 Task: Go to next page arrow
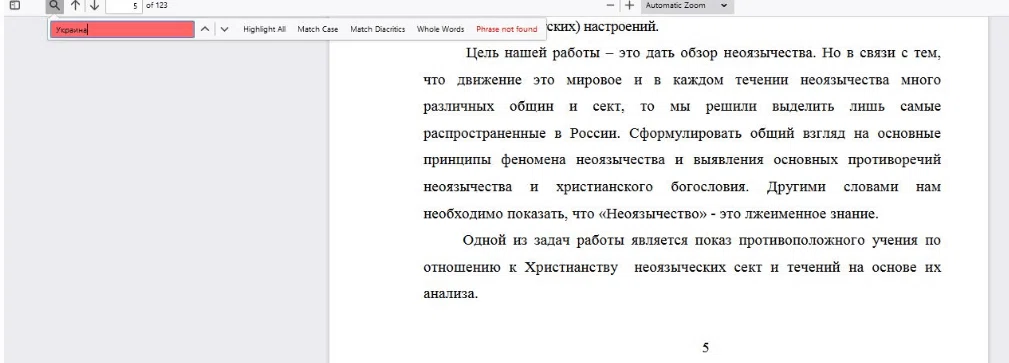pos(94,6)
